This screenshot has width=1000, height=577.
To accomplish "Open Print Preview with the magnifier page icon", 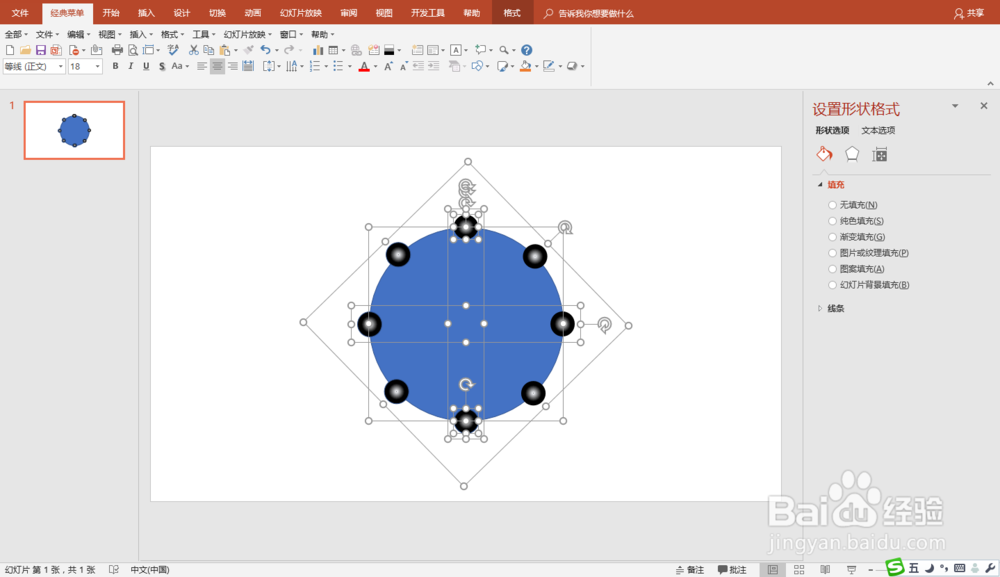I will pos(133,50).
